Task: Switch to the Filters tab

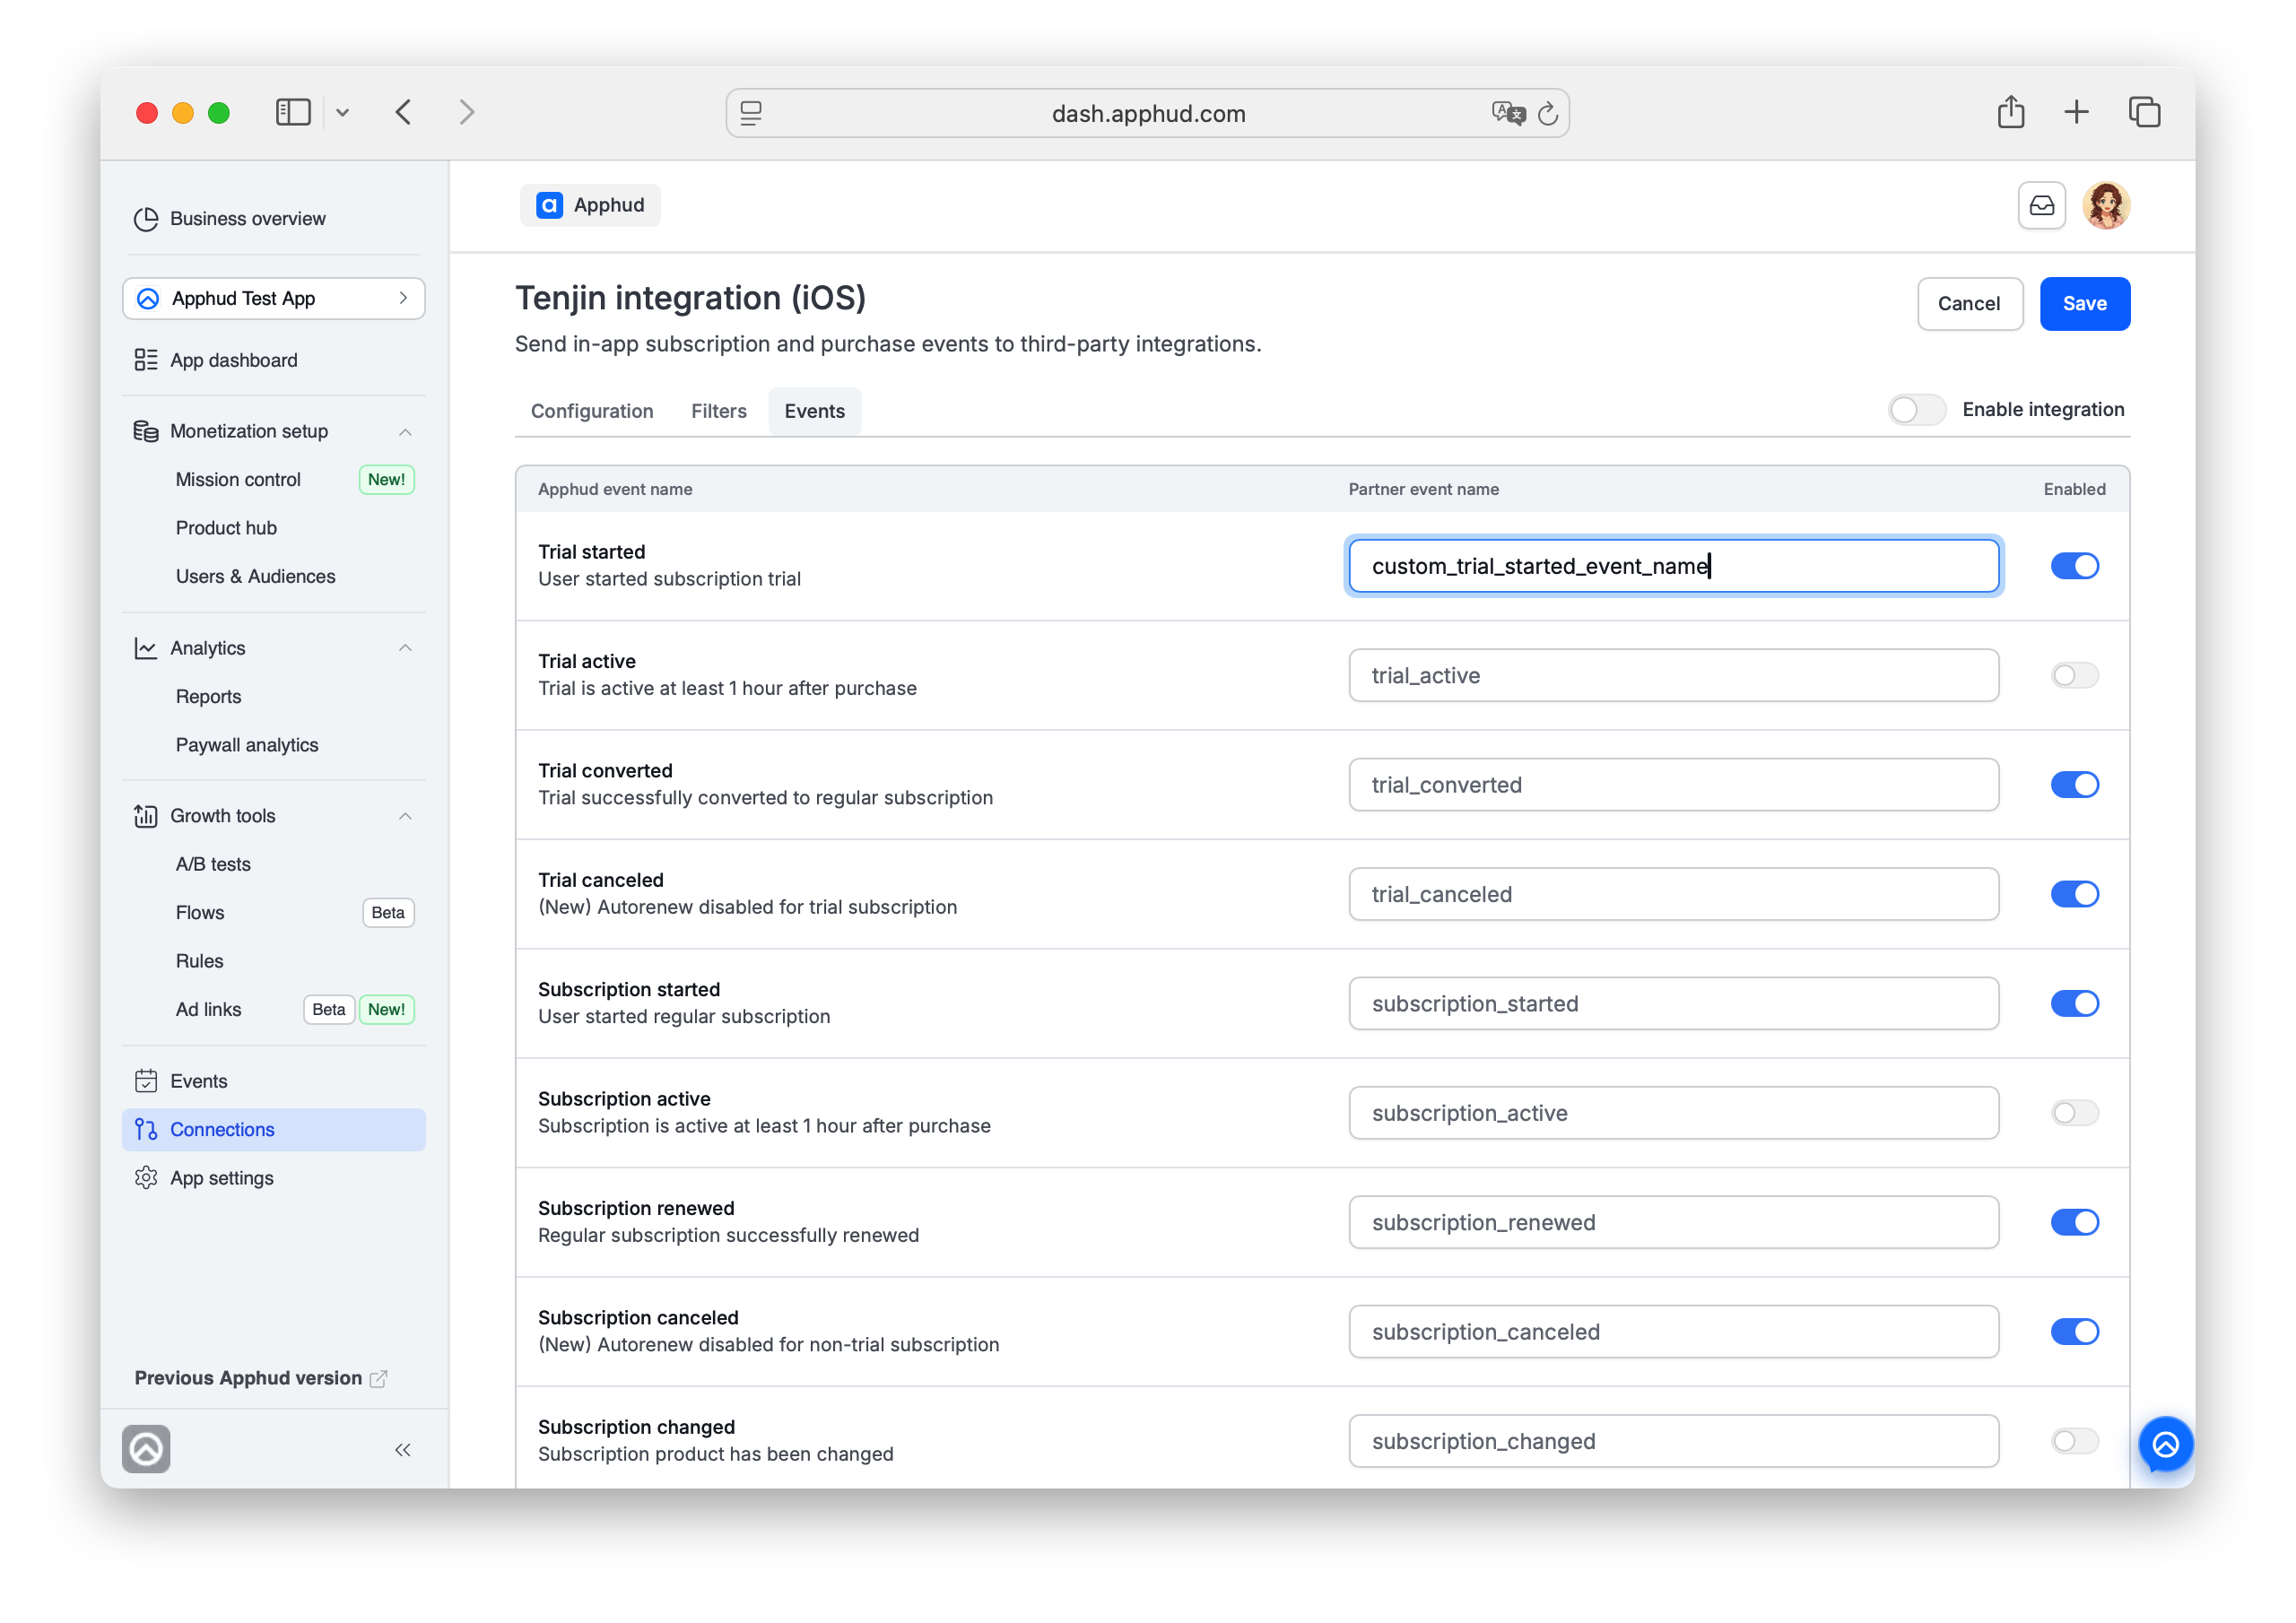Action: [719, 411]
